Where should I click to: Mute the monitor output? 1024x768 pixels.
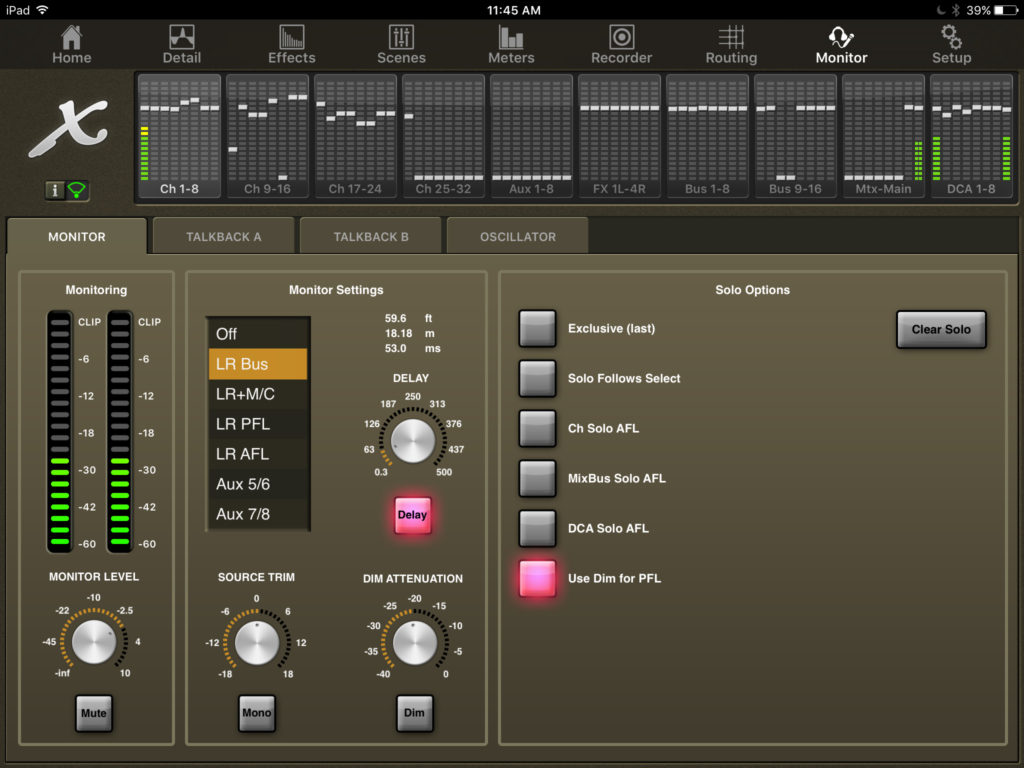tap(93, 714)
